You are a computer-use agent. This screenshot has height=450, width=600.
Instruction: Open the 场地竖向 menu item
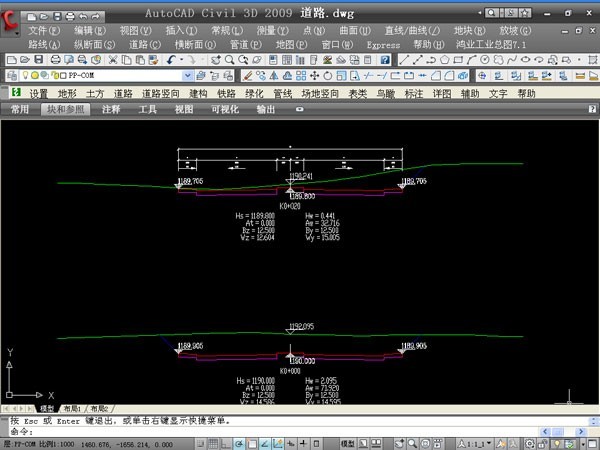[320, 93]
